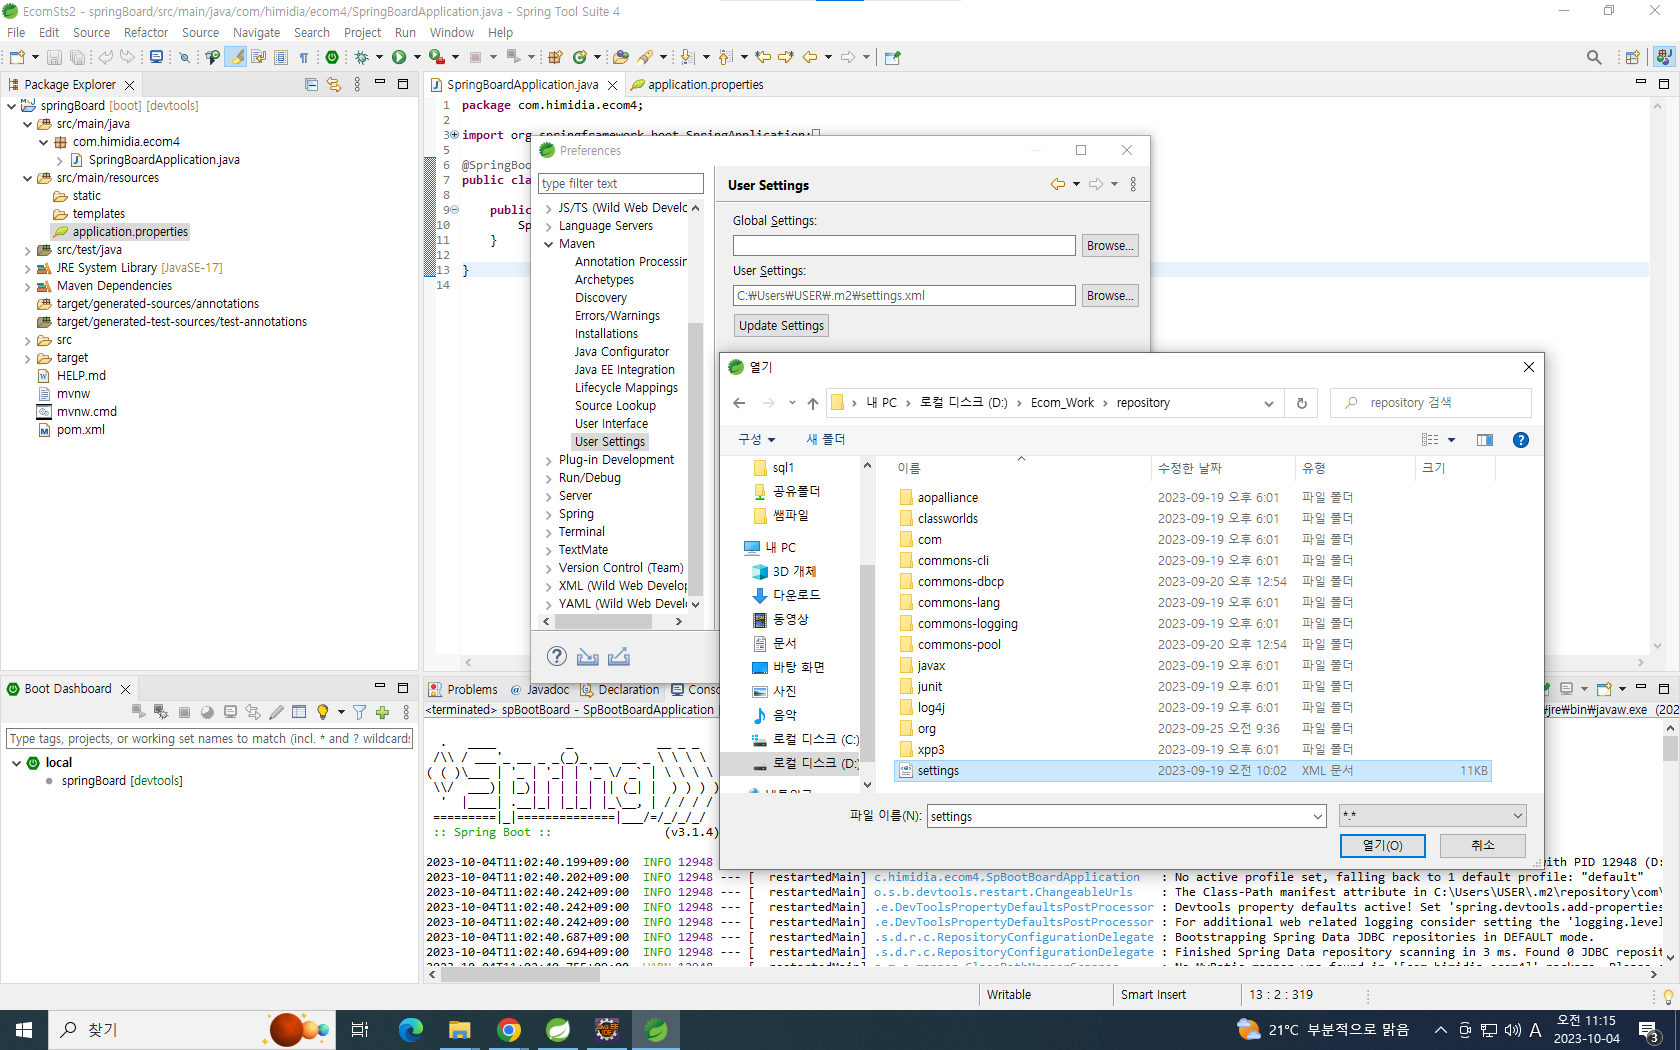This screenshot has height=1050, width=1680.
Task: Switch to the Problems tab
Action: tap(463, 690)
